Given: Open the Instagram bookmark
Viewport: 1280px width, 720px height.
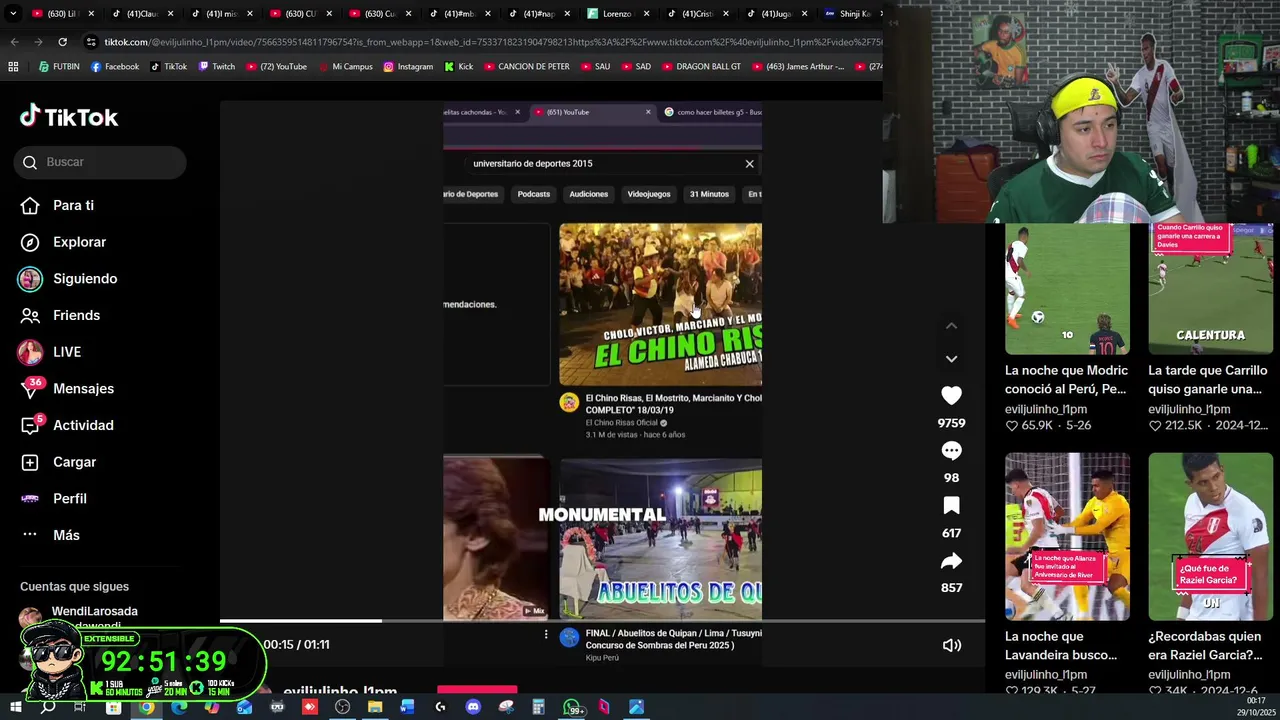Looking at the screenshot, I should 408,67.
